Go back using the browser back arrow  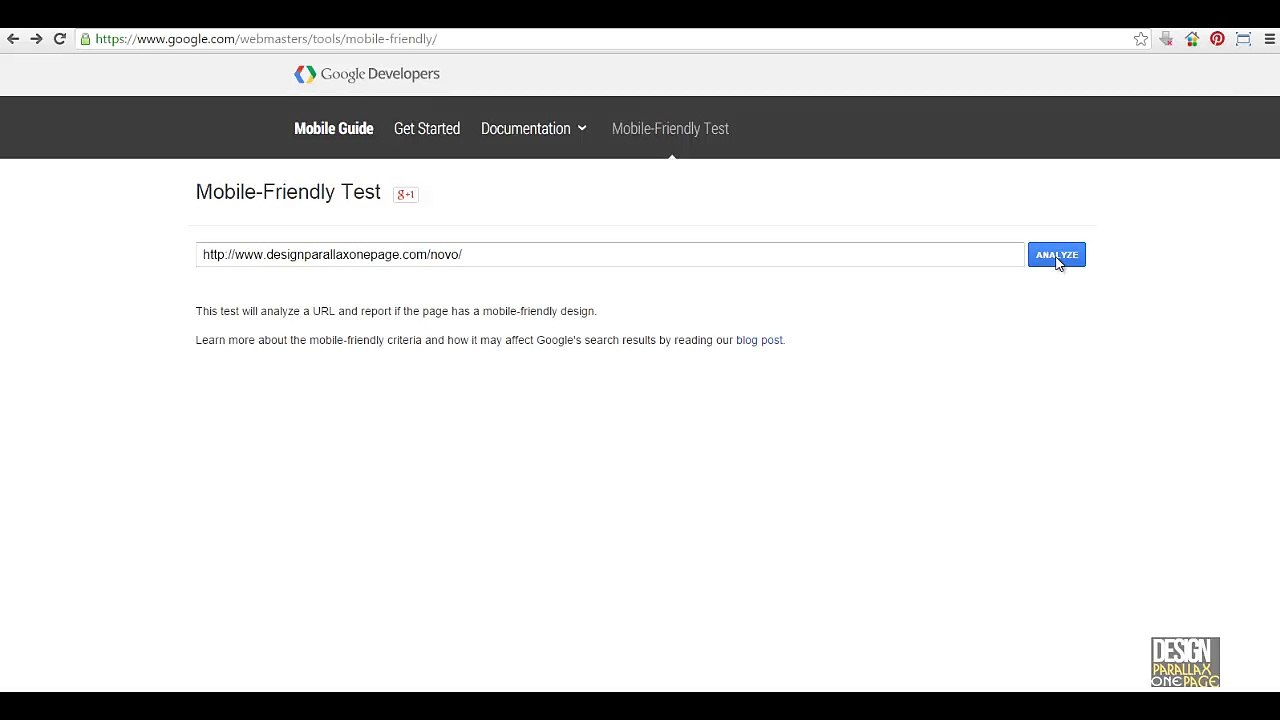pyautogui.click(x=13, y=39)
